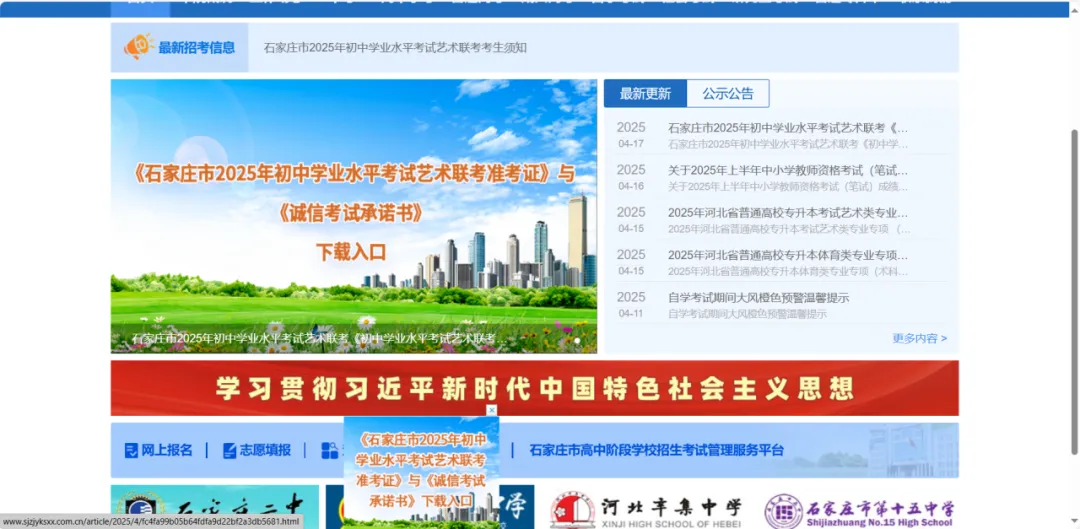Open 04-16 news 关于2025年上半年中小学教师资格考试
The image size is (1080, 529).
tap(788, 170)
